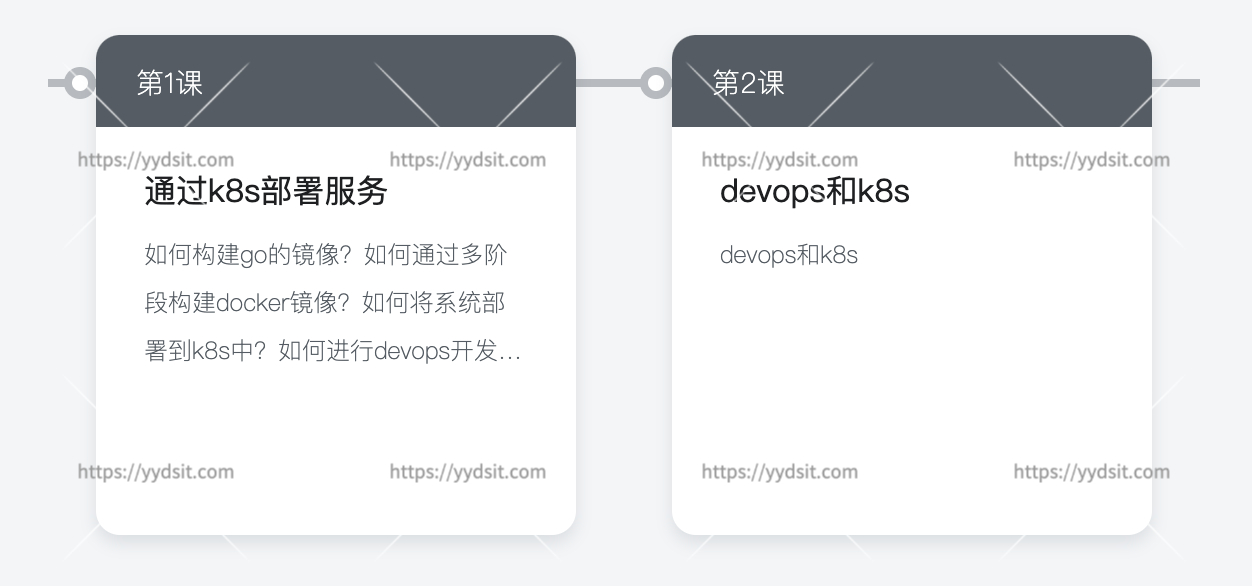The image size is (1252, 586).
Task: Select description starting 如何构建go的镜像
Action: pyautogui.click(x=333, y=303)
